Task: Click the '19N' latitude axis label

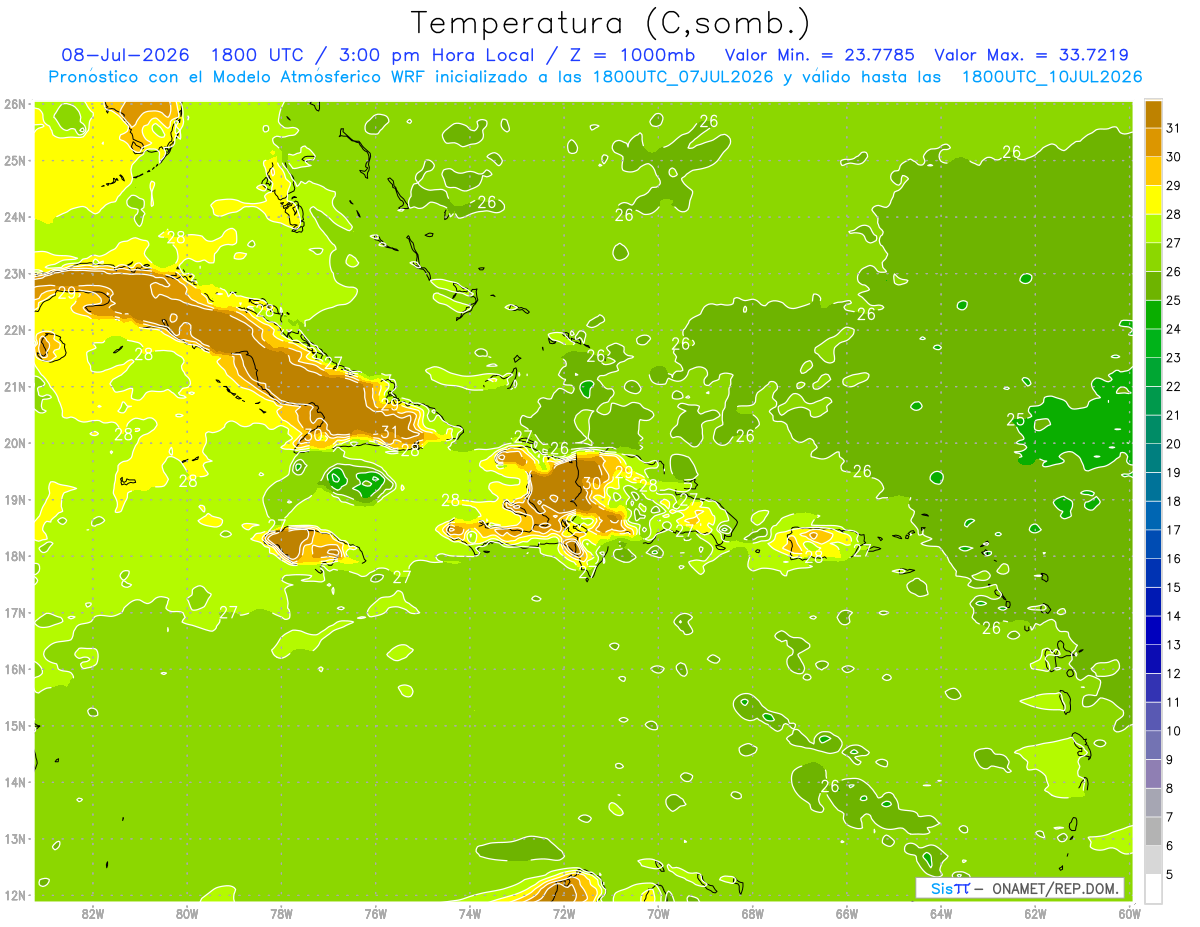Action: pos(14,500)
